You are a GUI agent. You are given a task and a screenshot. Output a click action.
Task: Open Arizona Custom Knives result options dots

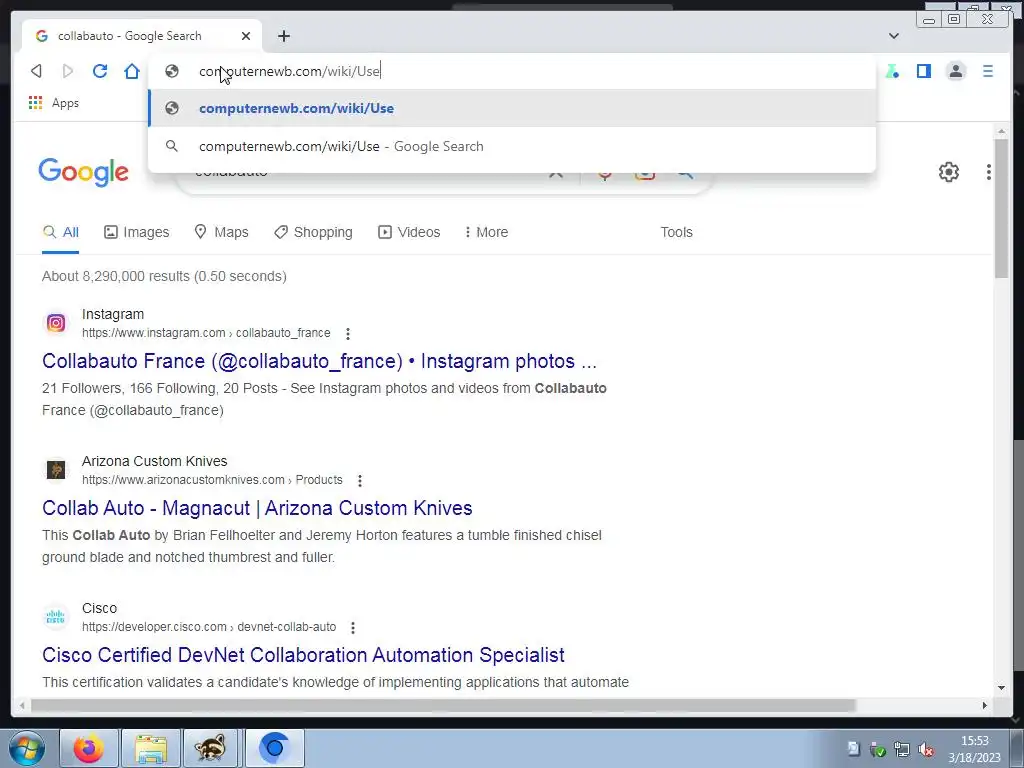360,481
